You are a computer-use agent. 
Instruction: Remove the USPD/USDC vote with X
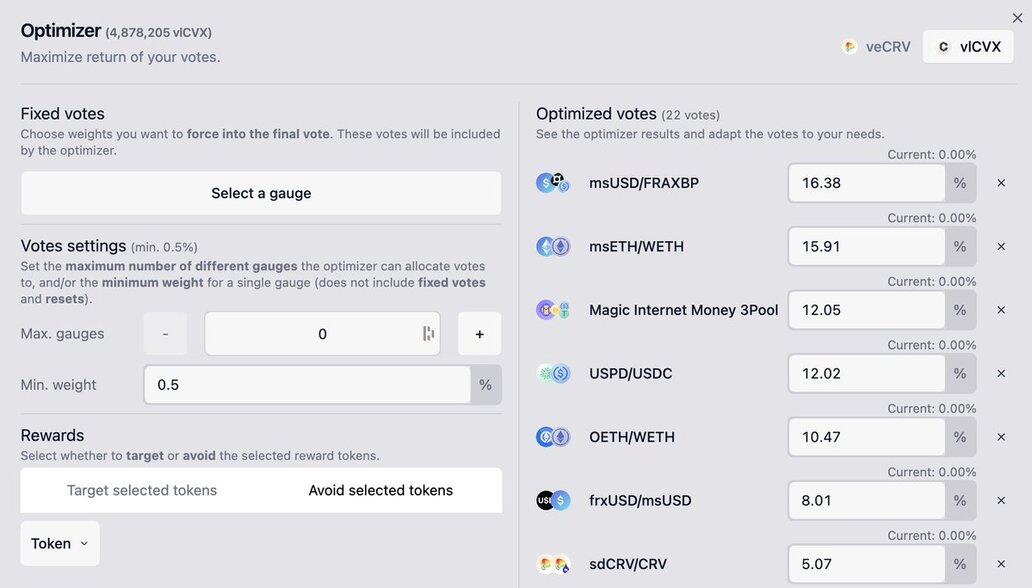(x=1001, y=373)
